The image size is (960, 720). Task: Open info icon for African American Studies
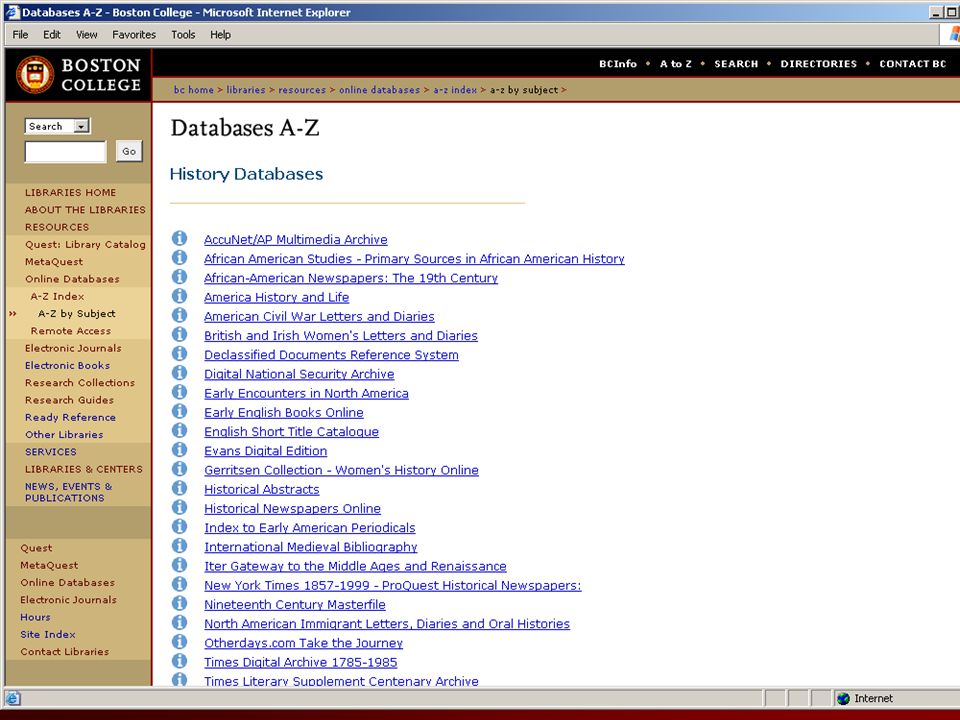179,257
